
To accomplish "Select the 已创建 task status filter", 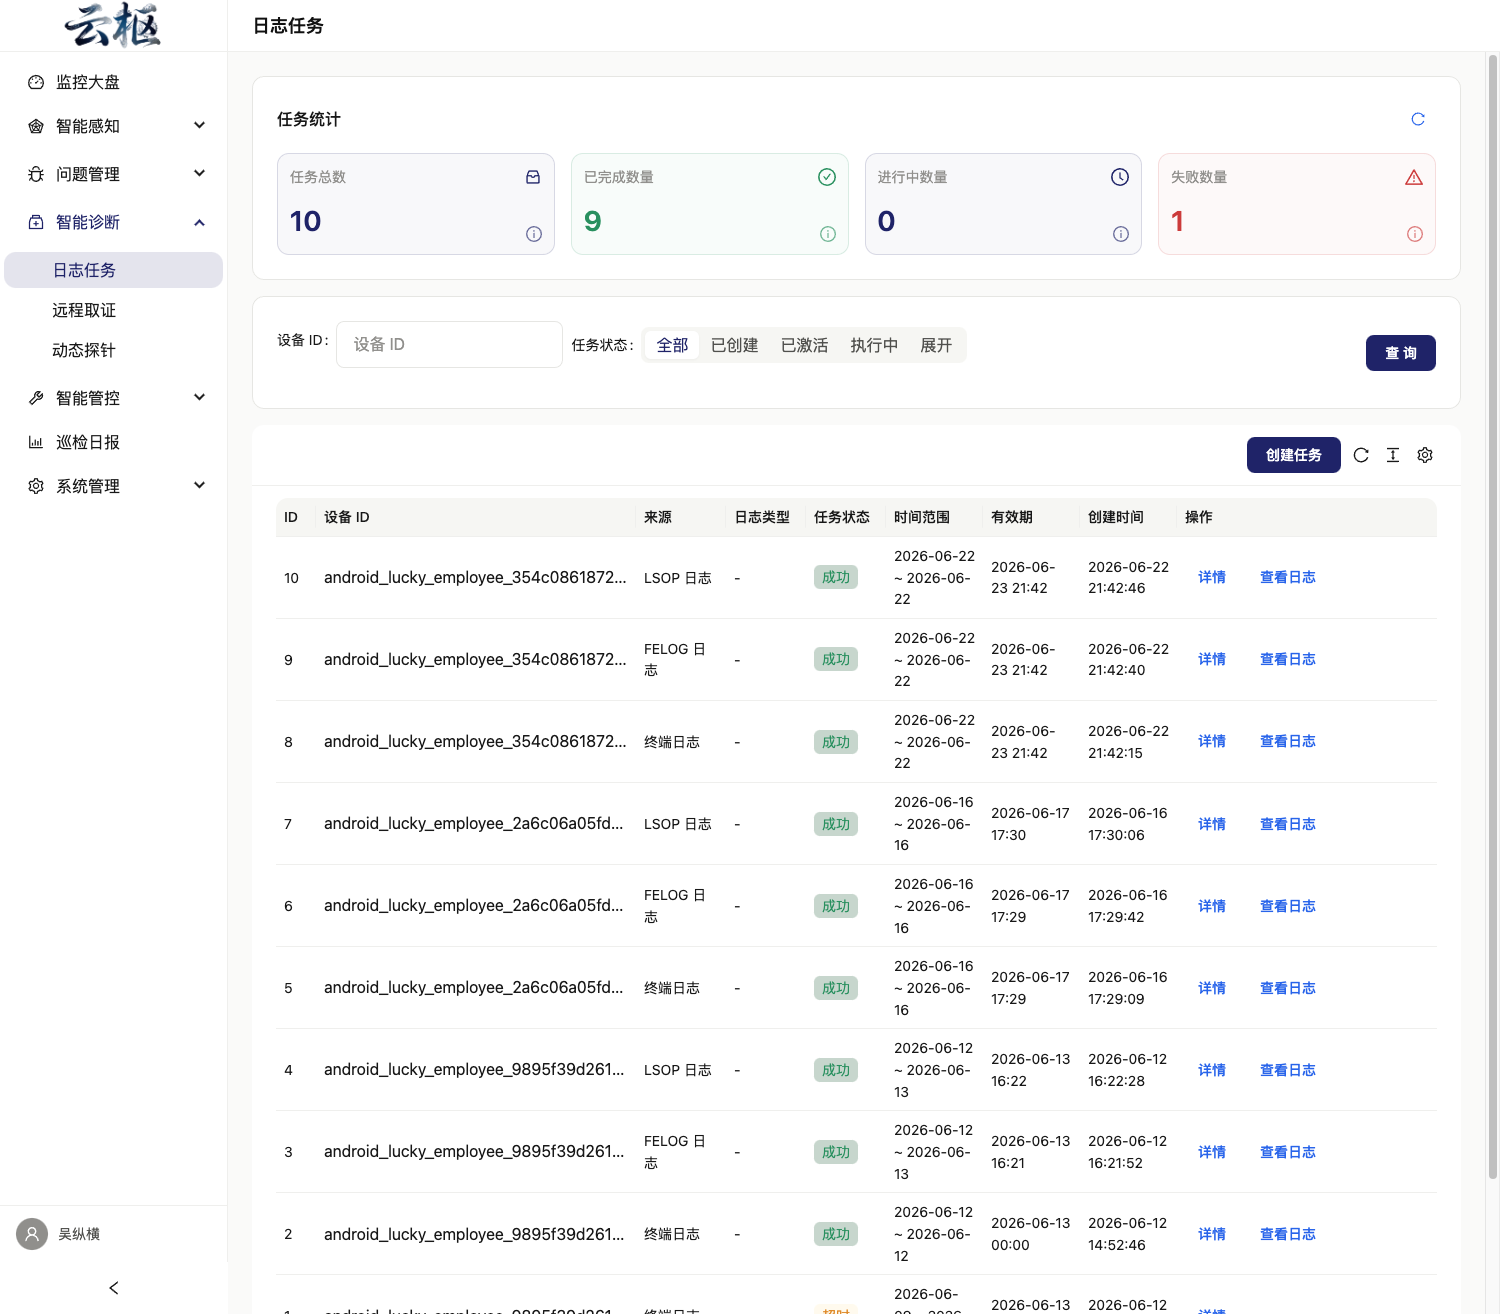I will [x=735, y=345].
